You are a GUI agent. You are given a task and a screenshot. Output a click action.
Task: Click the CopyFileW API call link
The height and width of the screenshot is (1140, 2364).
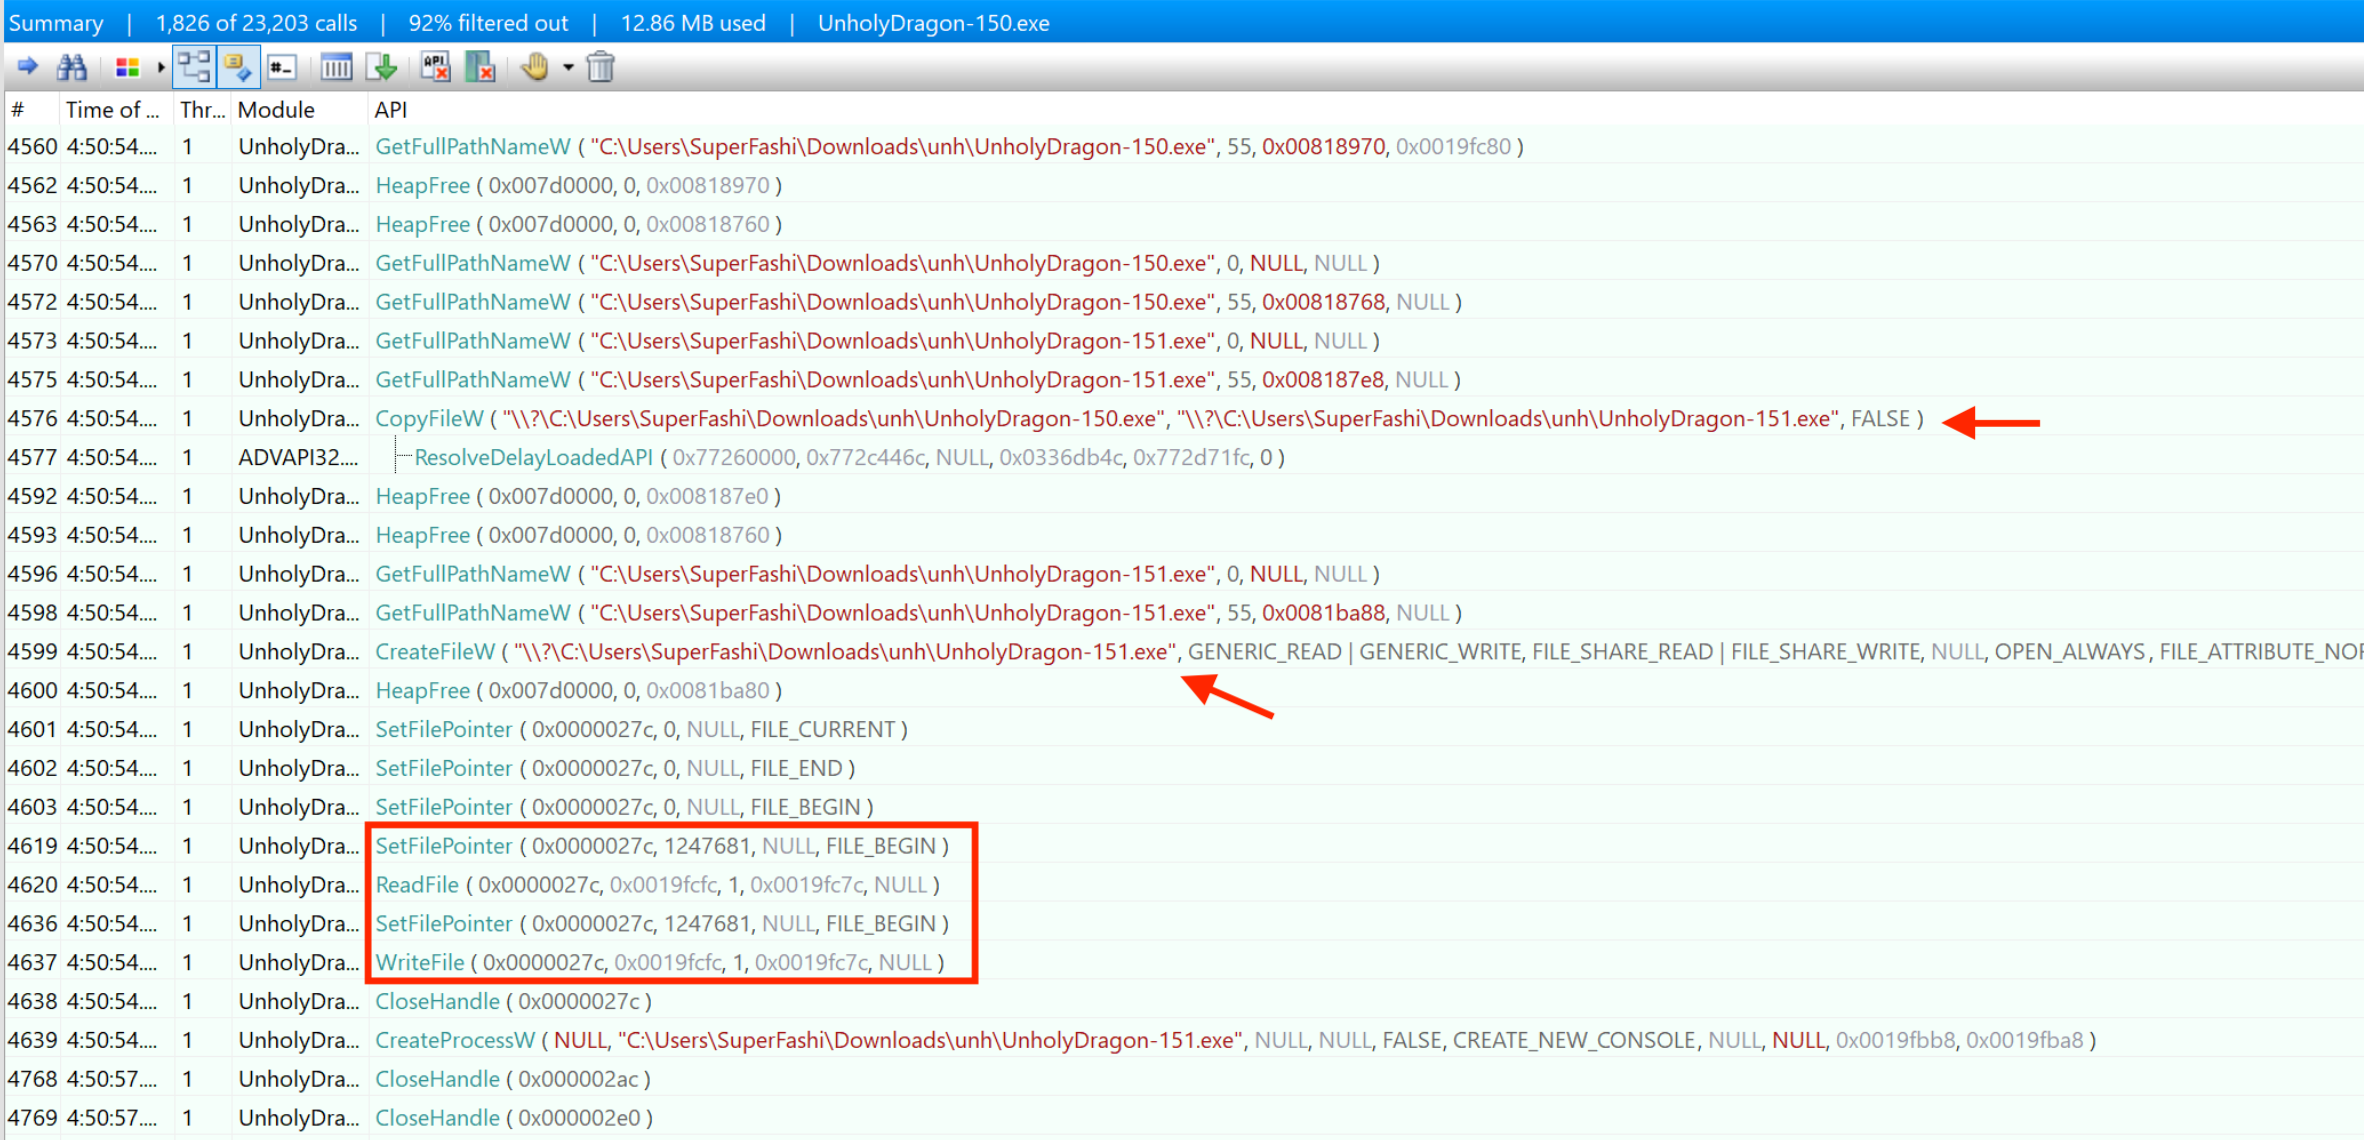click(x=429, y=419)
